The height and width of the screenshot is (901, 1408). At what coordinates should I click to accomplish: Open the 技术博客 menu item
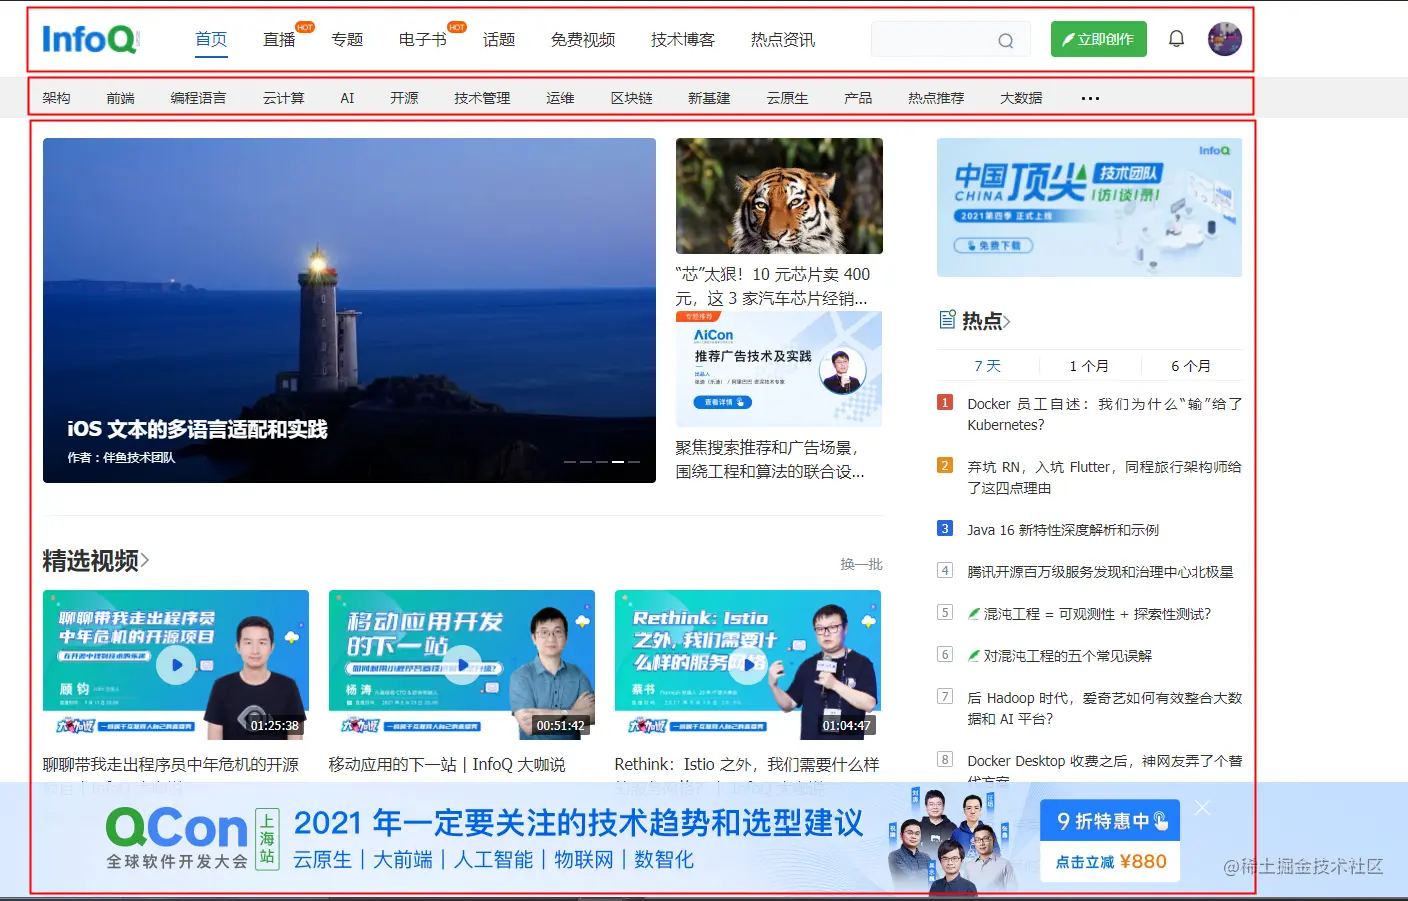pyautogui.click(x=683, y=39)
